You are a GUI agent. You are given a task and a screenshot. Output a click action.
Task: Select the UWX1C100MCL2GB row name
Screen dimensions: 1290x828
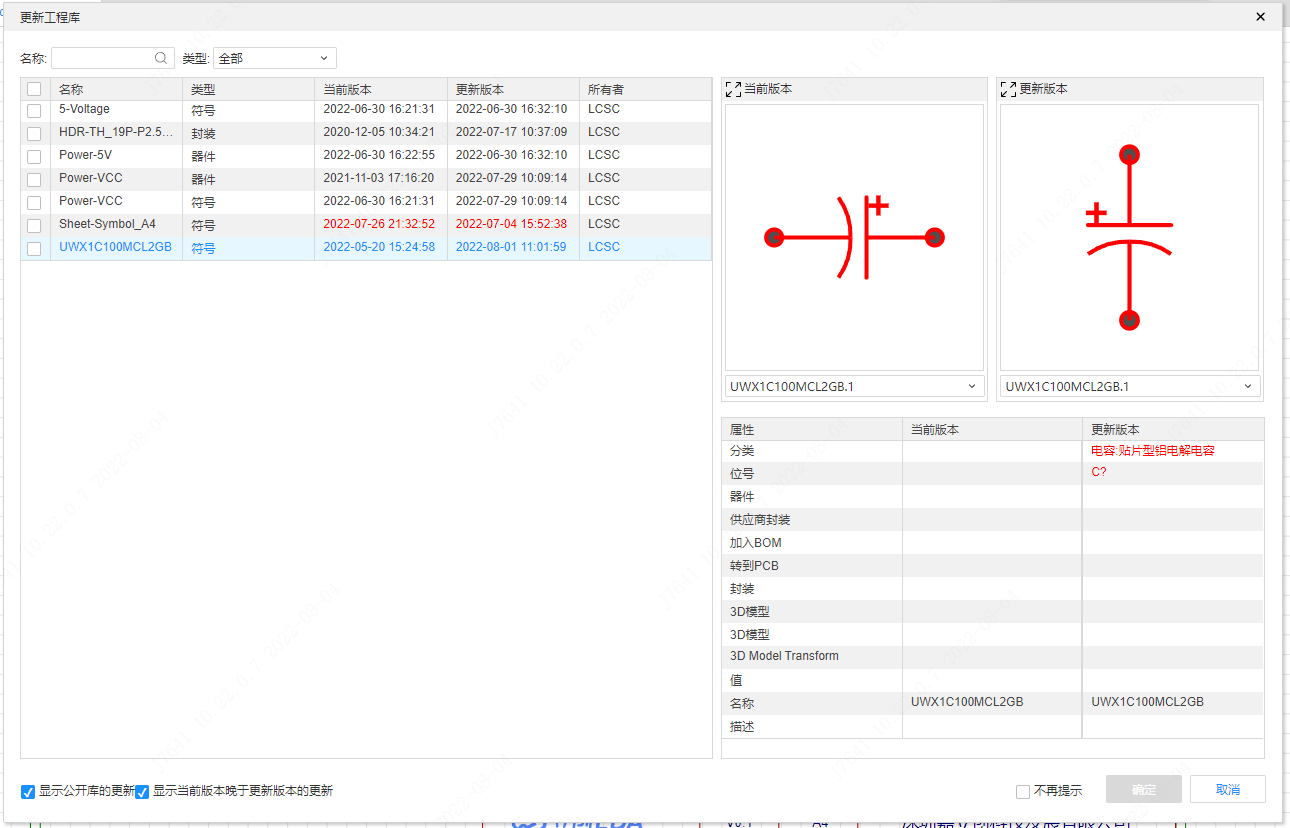pyautogui.click(x=115, y=247)
